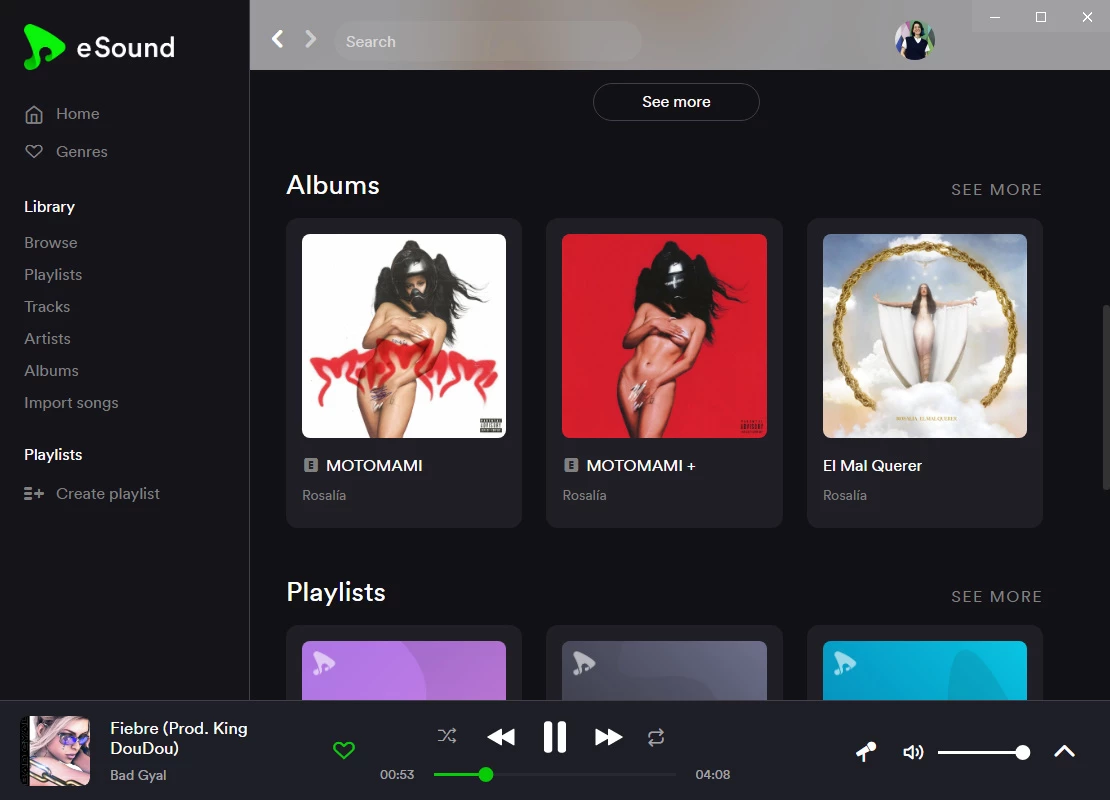Pause the current song

coord(555,737)
